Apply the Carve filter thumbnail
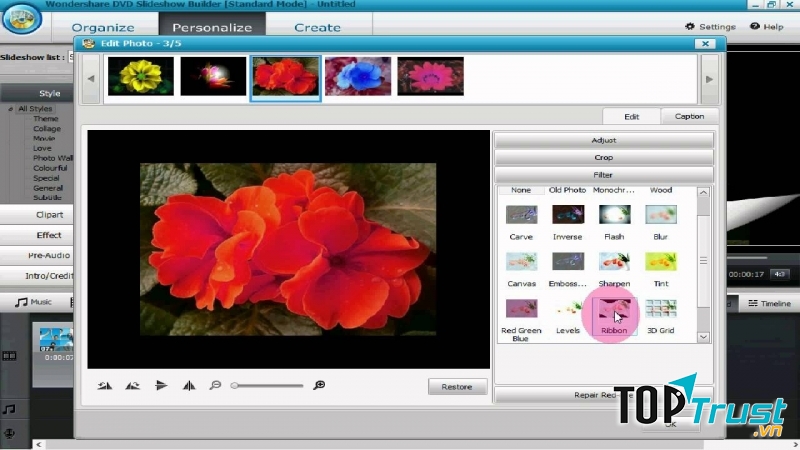Image resolution: width=800 pixels, height=450 pixels. point(521,215)
